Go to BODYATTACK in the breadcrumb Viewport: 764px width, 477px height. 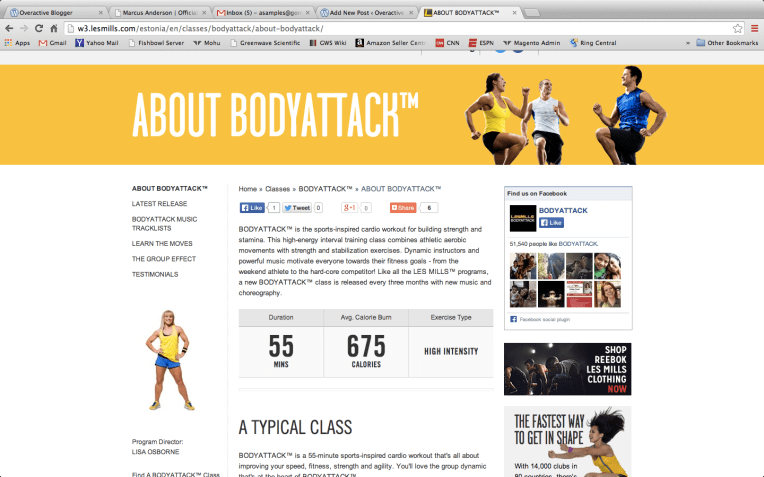click(x=325, y=189)
